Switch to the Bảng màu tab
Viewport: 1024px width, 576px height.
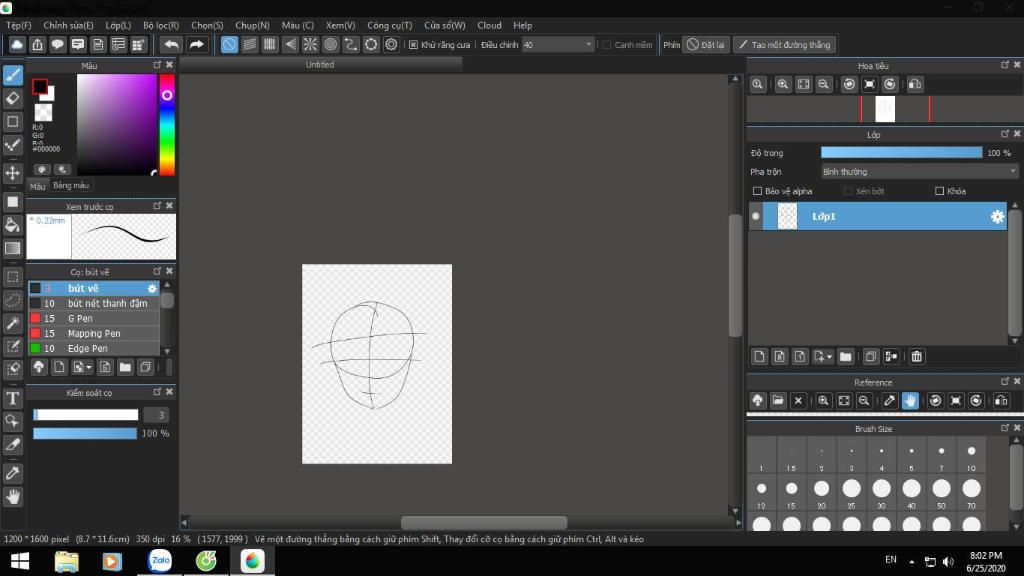click(x=71, y=186)
